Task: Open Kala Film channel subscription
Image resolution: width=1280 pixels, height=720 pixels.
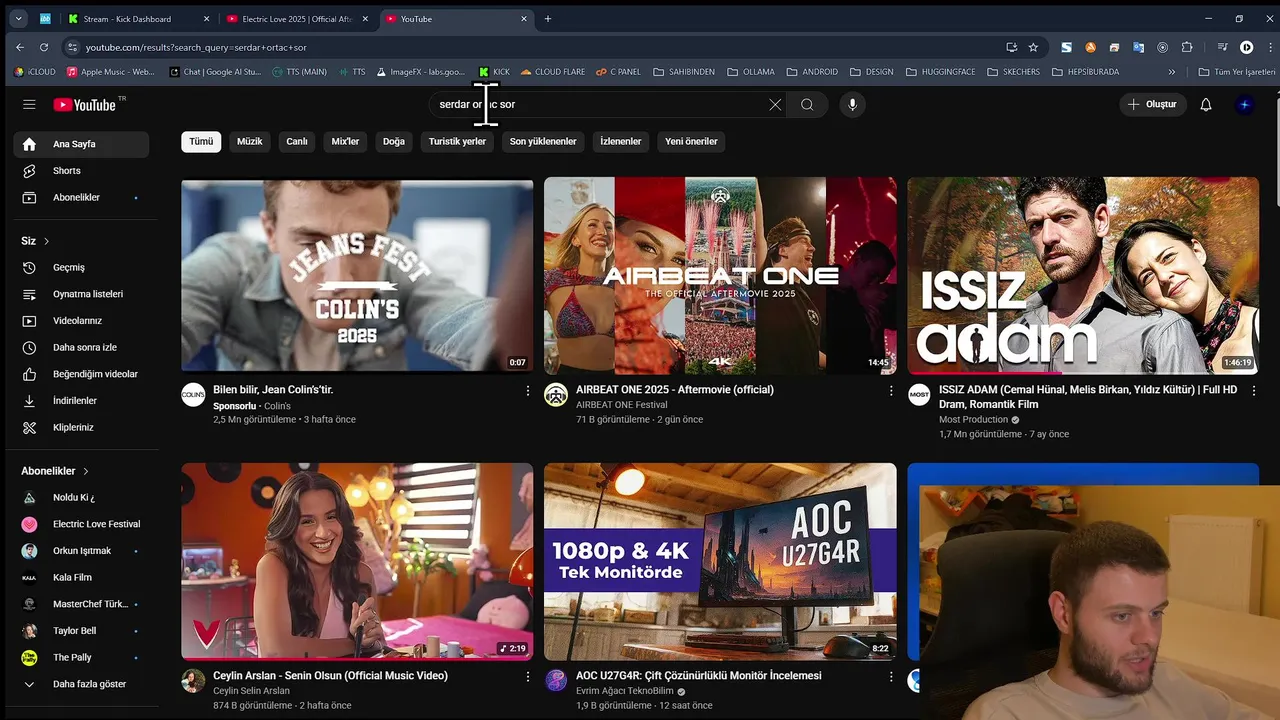Action: click(81, 577)
